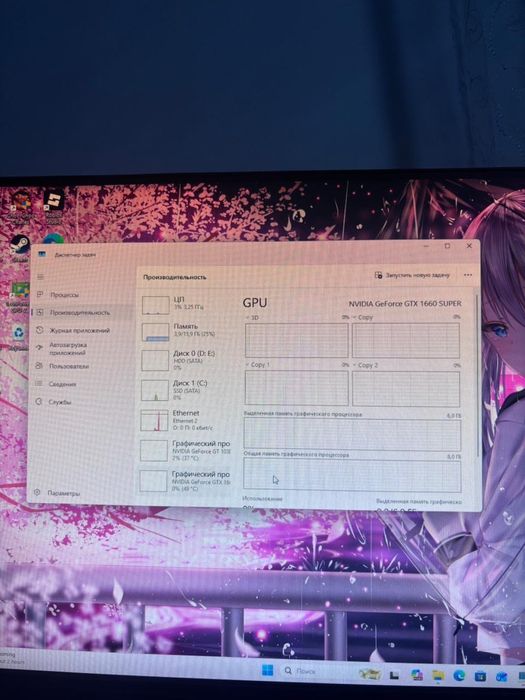Open Журнал приложений in the sidebar
Screen dimensions: 525x700
click(x=82, y=330)
